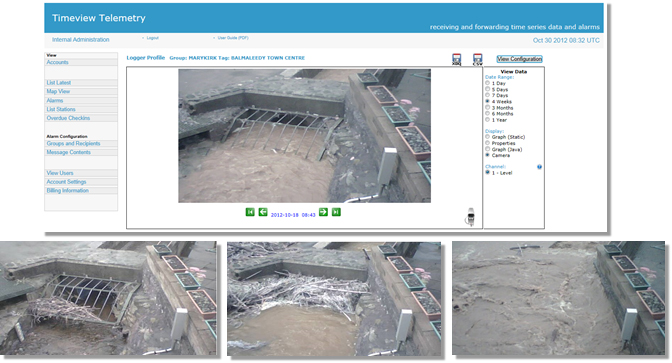This screenshot has width=672, height=363.
Task: Select the 4 Weeks date range
Action: (x=487, y=102)
